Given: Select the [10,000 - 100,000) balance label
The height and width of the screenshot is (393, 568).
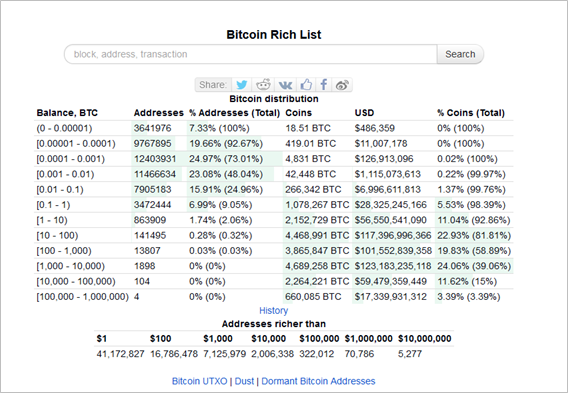Looking at the screenshot, I should 76,281.
